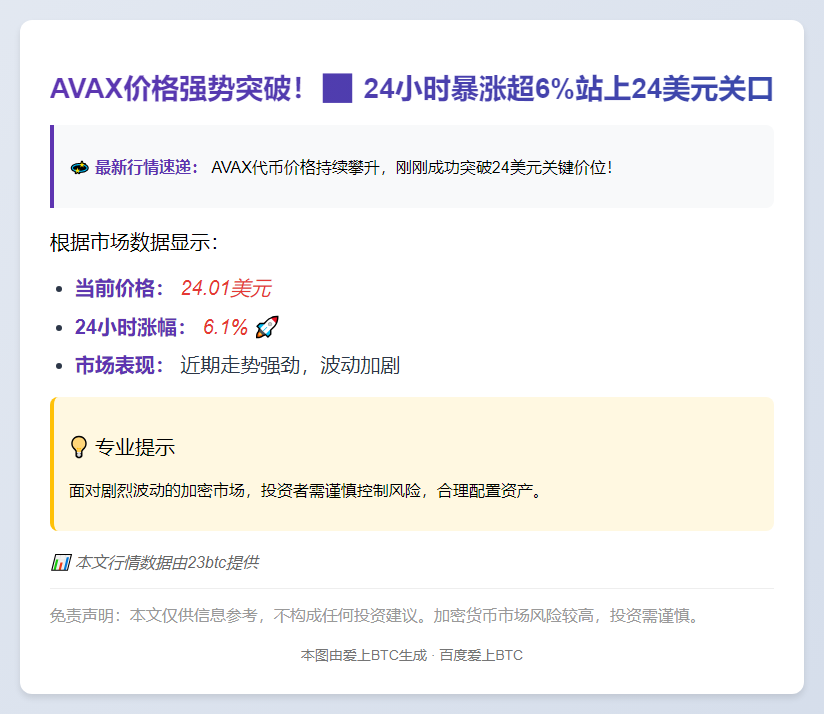Click the lightbulb icon beside 专业提示
The image size is (824, 714).
[x=79, y=447]
